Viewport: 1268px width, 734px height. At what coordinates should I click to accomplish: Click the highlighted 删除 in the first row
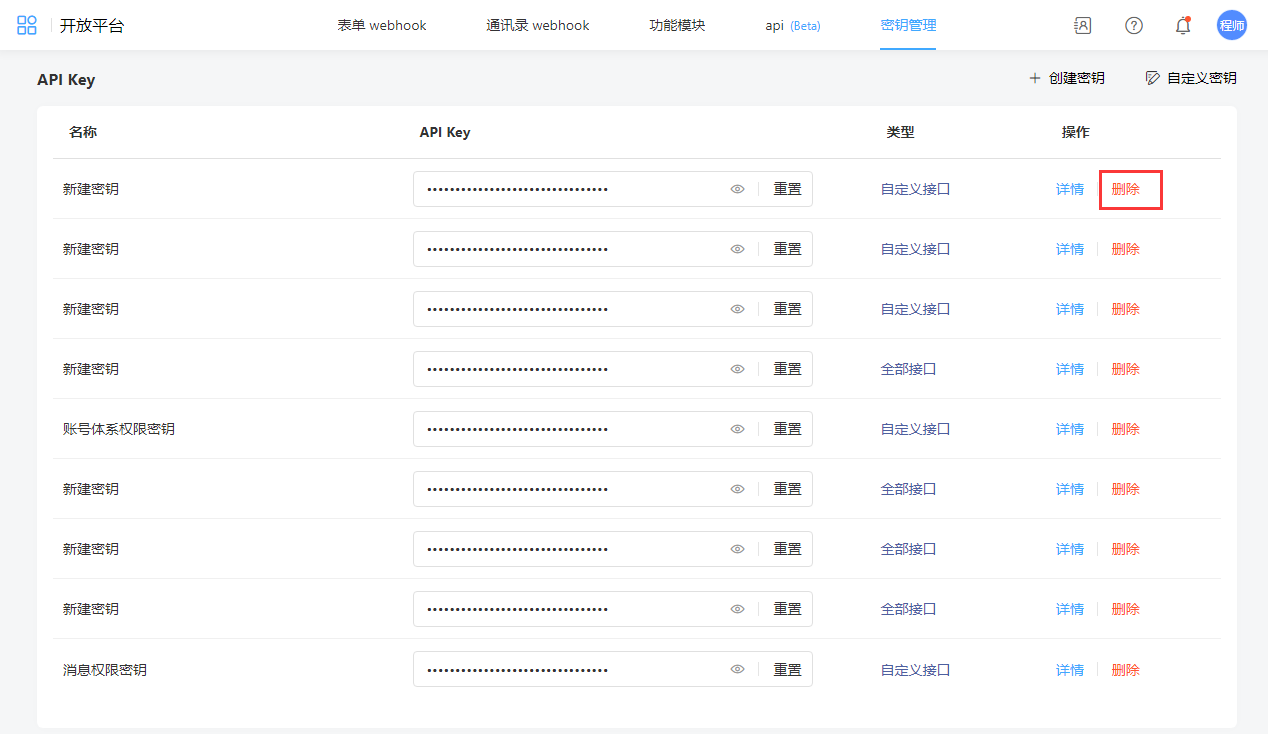tap(1125, 189)
